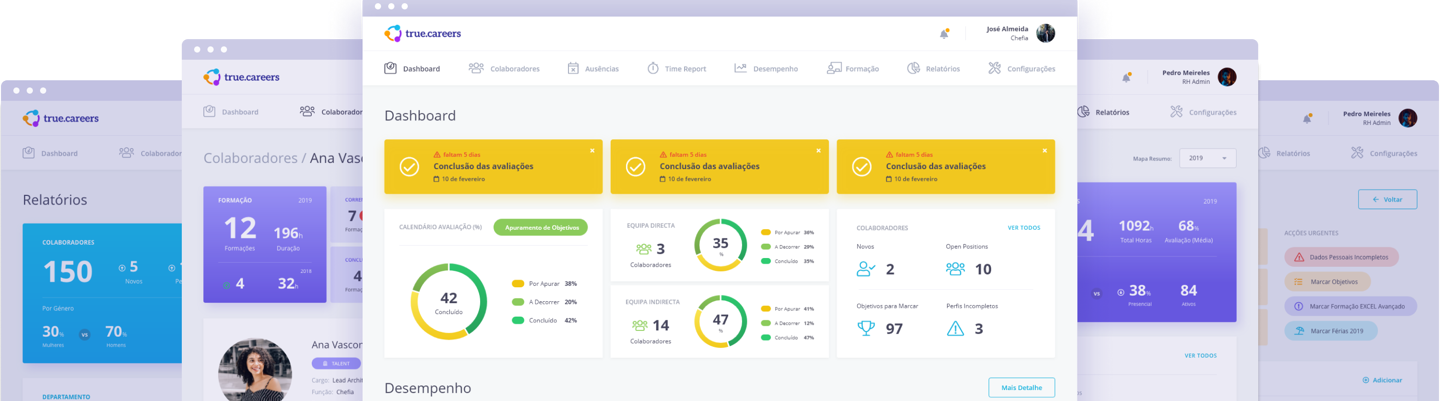Click Ana Vasconcelos profile photo
The width and height of the screenshot is (1440, 401).
(255, 369)
